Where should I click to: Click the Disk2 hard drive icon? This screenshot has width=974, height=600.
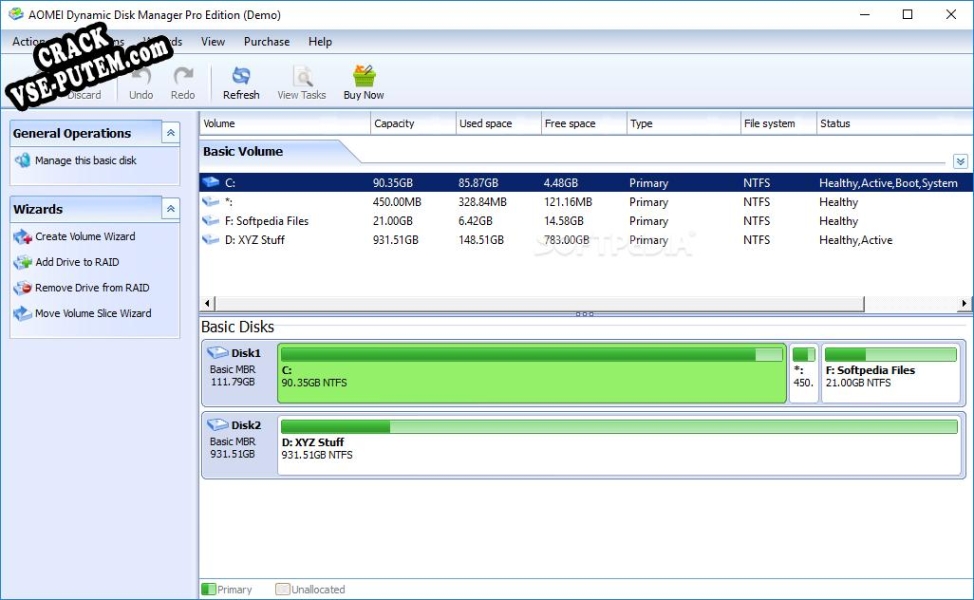[217, 425]
